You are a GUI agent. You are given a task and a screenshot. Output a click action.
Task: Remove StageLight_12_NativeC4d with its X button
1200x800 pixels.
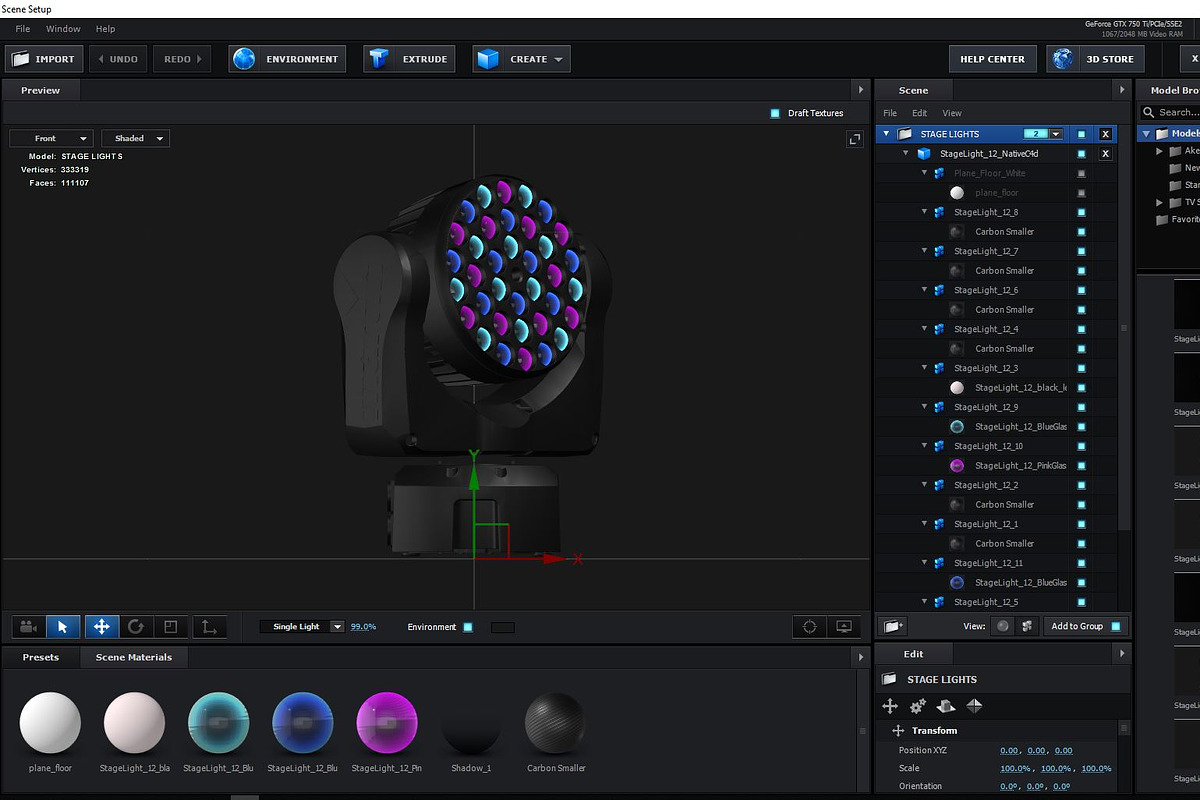[x=1105, y=154]
